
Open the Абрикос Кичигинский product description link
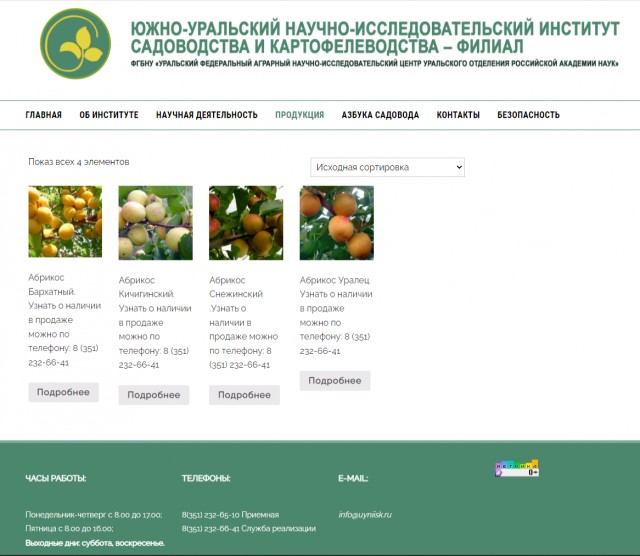tap(155, 322)
